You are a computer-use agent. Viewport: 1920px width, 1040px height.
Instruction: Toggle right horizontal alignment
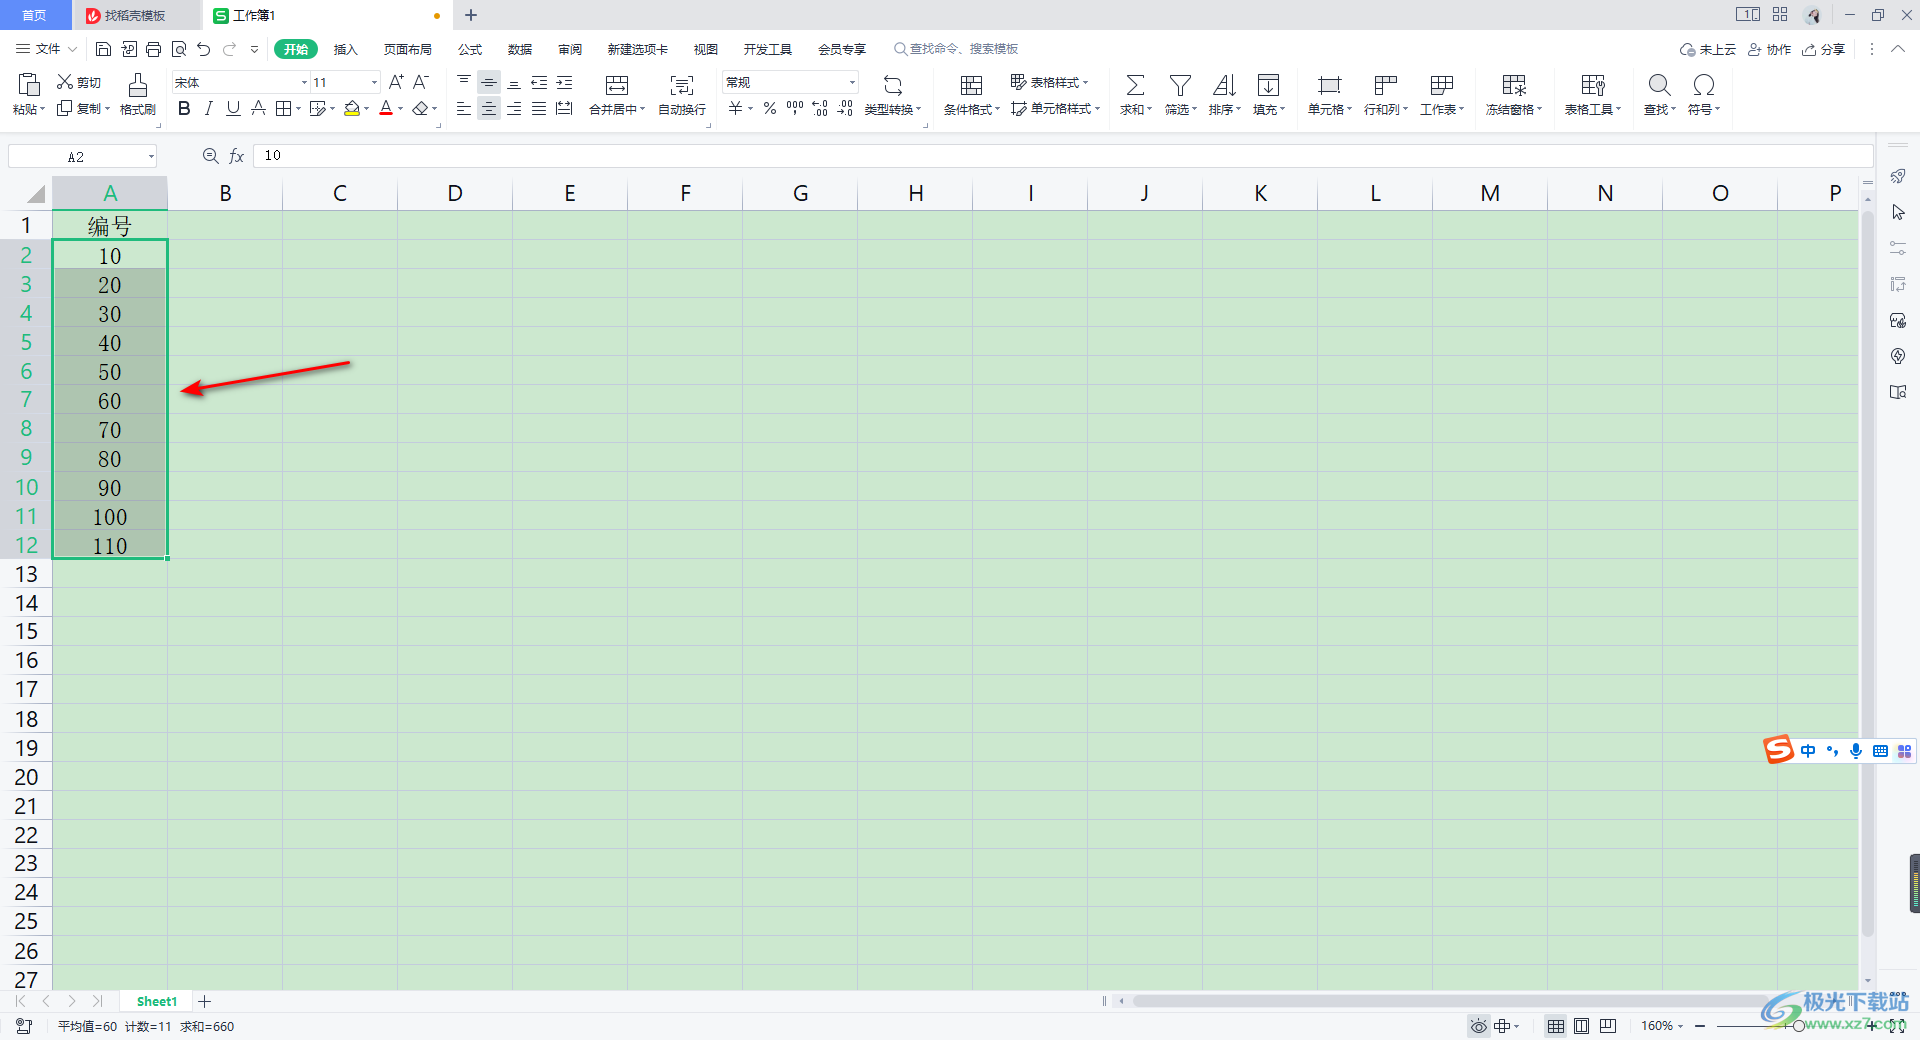(514, 108)
